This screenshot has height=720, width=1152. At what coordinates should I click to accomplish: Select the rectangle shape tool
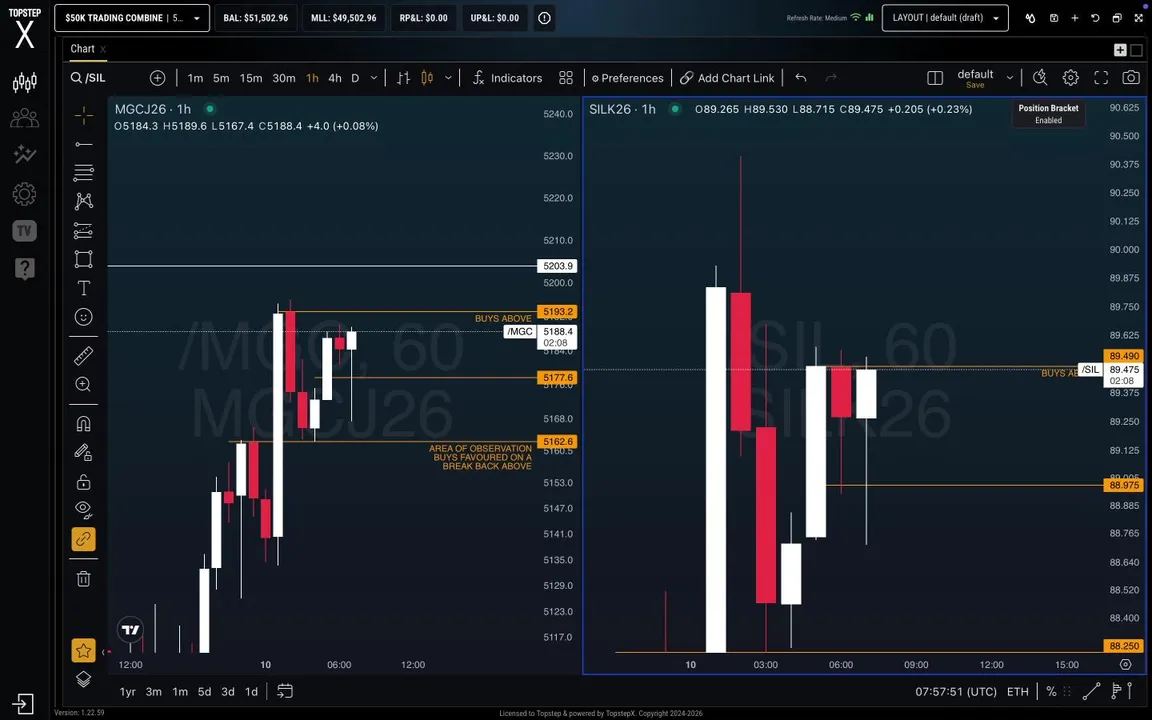tap(84, 259)
